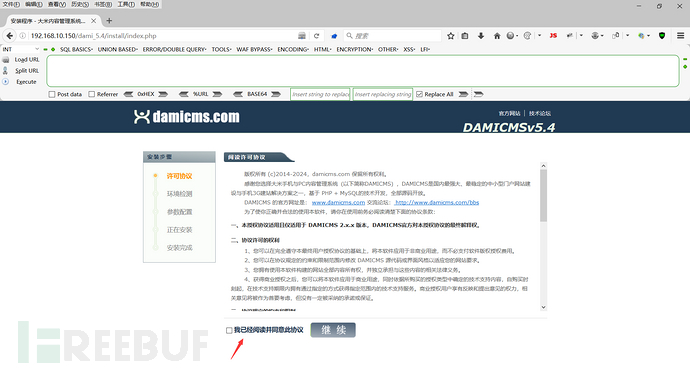Expand the ENCODING dropdown
The image size is (690, 370).
tap(293, 49)
